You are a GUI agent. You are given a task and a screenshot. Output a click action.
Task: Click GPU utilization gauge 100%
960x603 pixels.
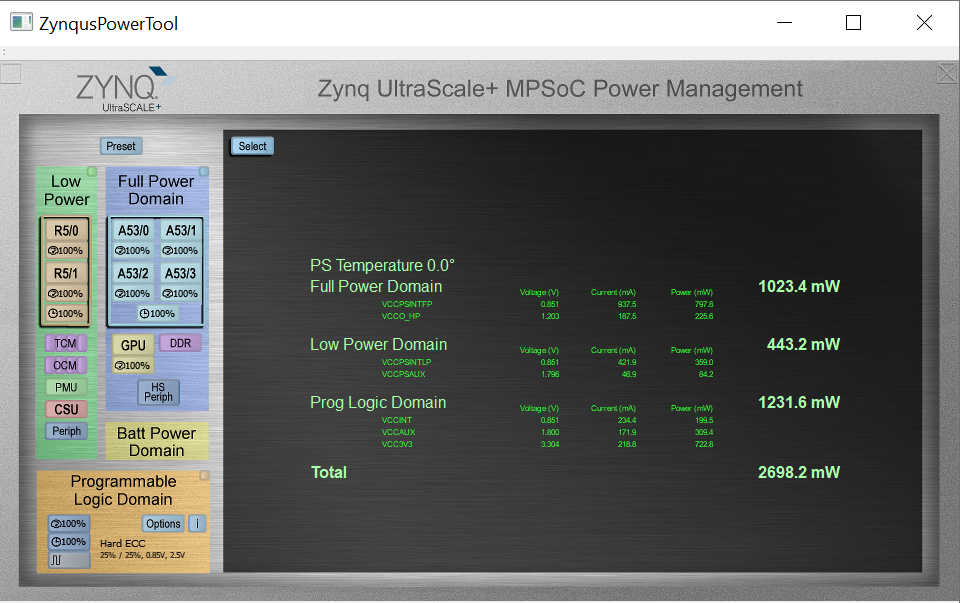point(133,365)
